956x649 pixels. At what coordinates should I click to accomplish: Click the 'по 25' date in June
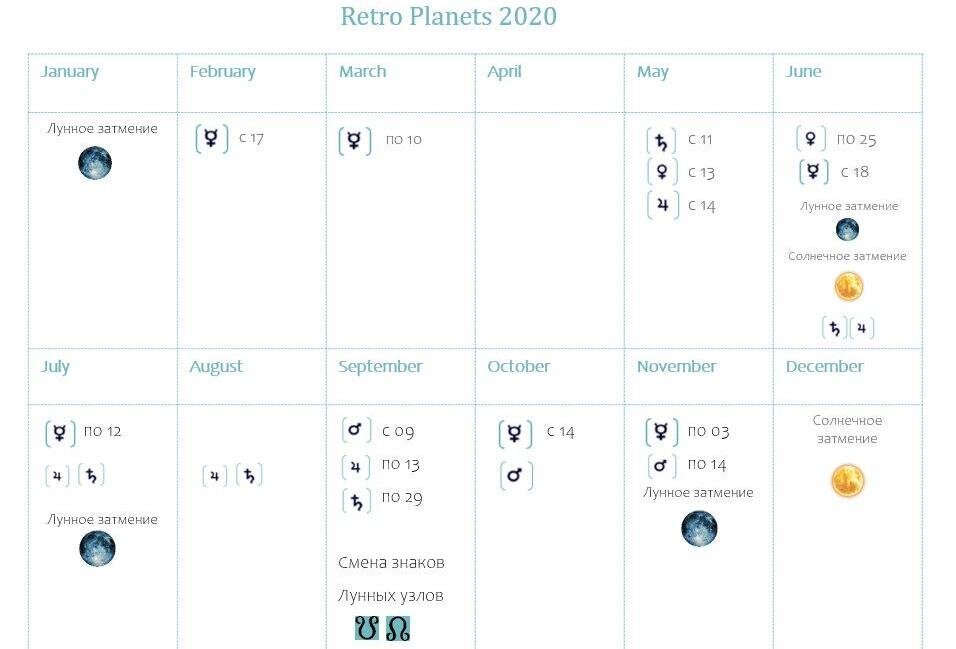856,140
